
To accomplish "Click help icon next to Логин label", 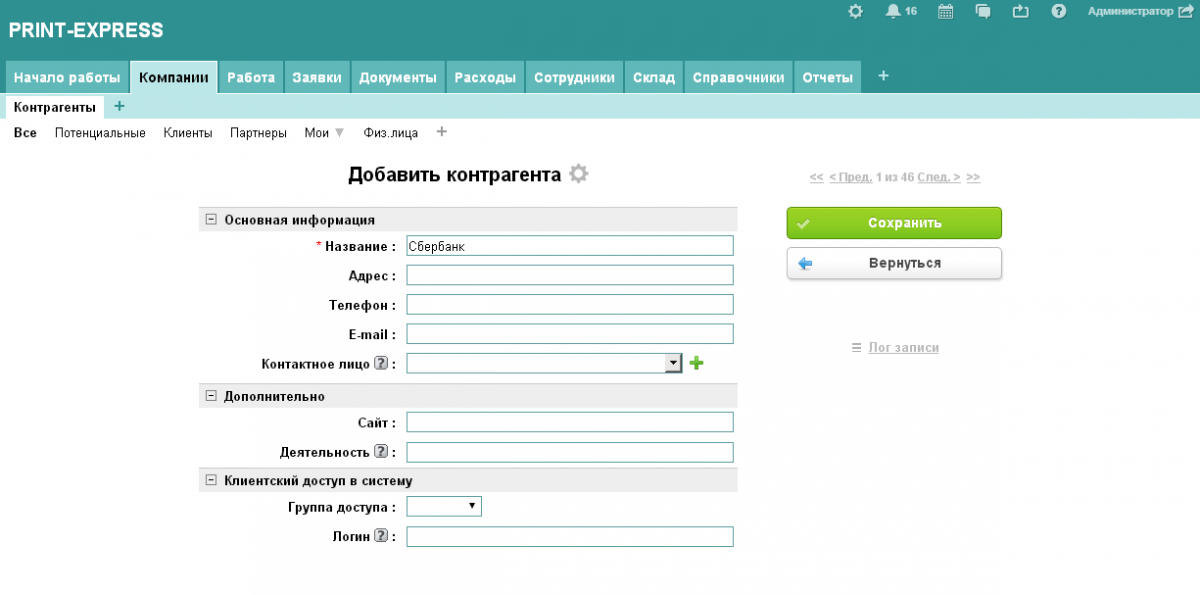I will point(380,537).
